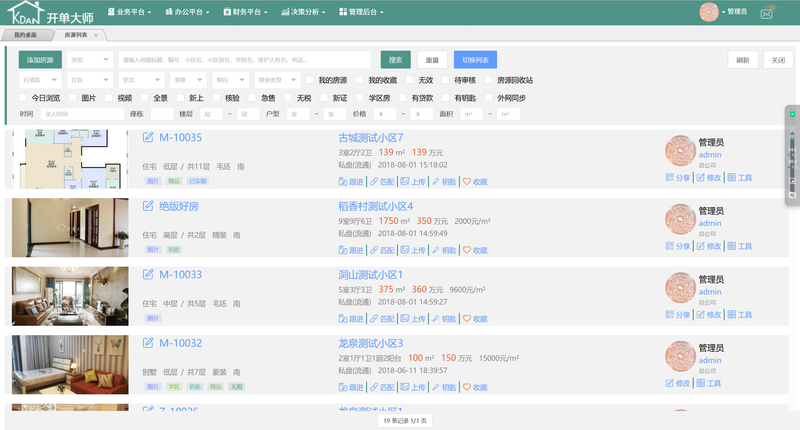Open 跟进 follow-up for 稻香村测试小区4

pyautogui.click(x=351, y=250)
